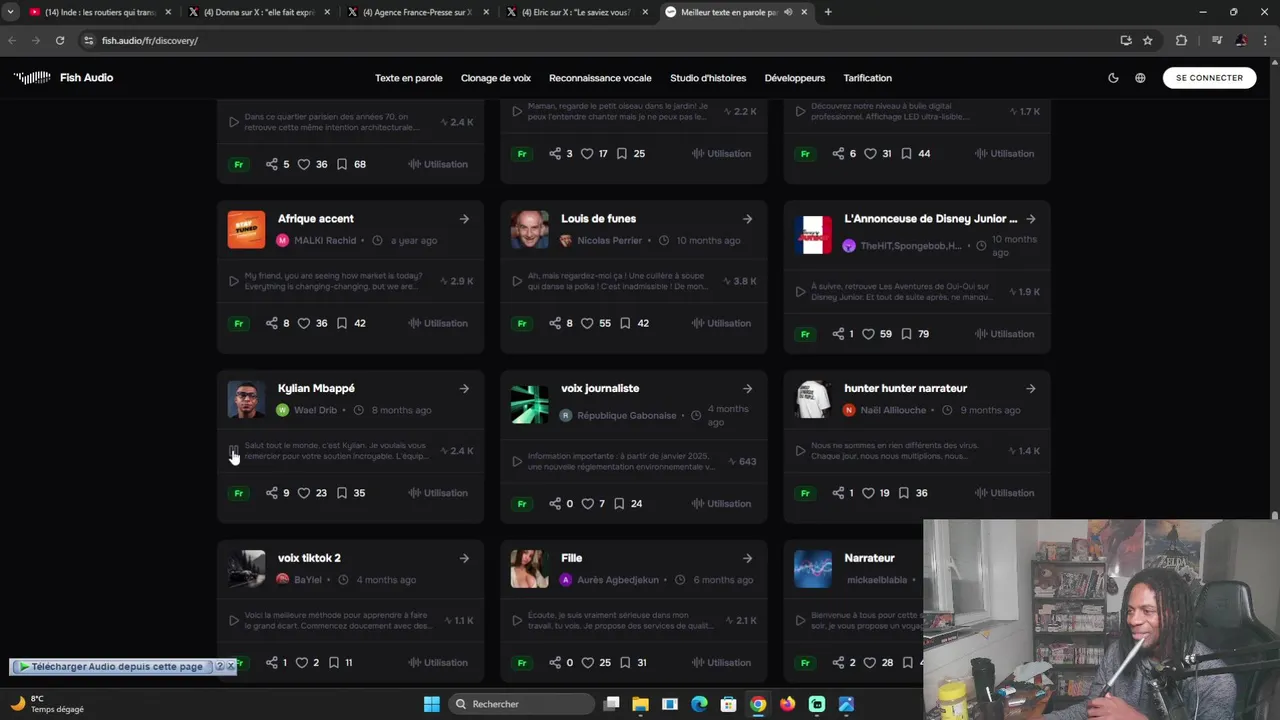Screen dimensions: 1280x720
Task: Like the Afrique accent voice
Action: click(x=304, y=323)
